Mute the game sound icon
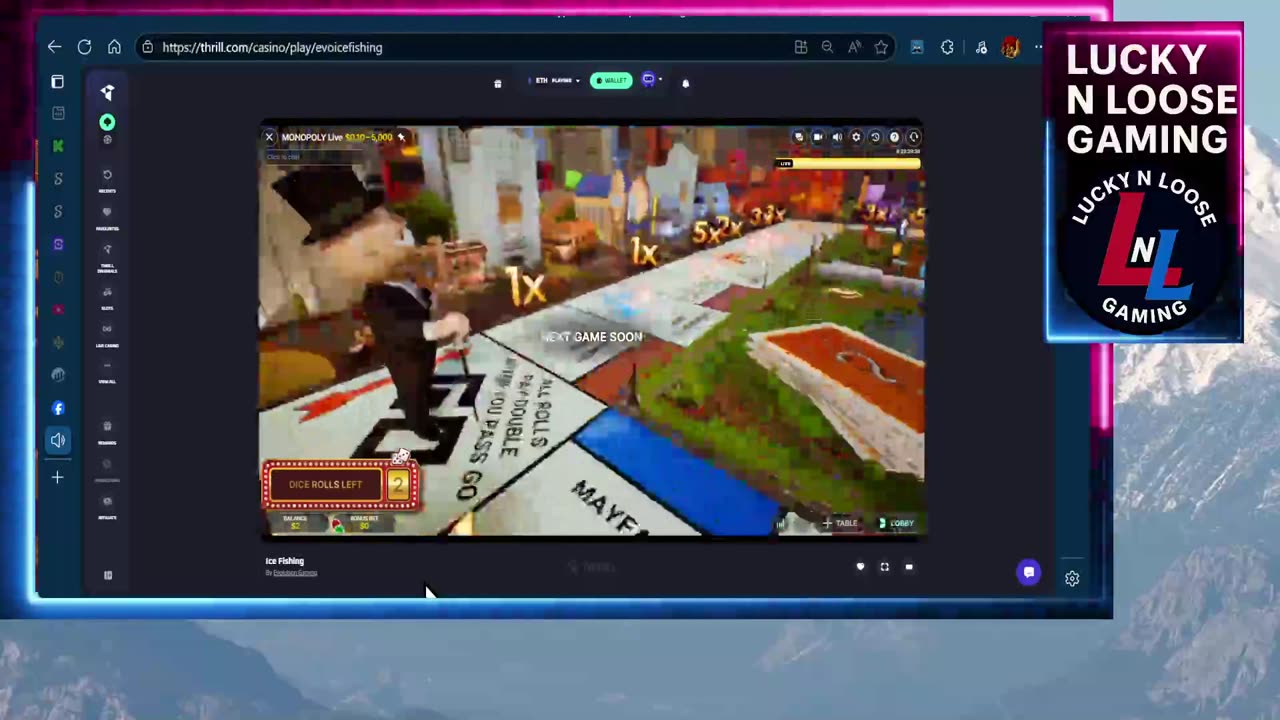Viewport: 1280px width, 720px height. pyautogui.click(x=837, y=137)
